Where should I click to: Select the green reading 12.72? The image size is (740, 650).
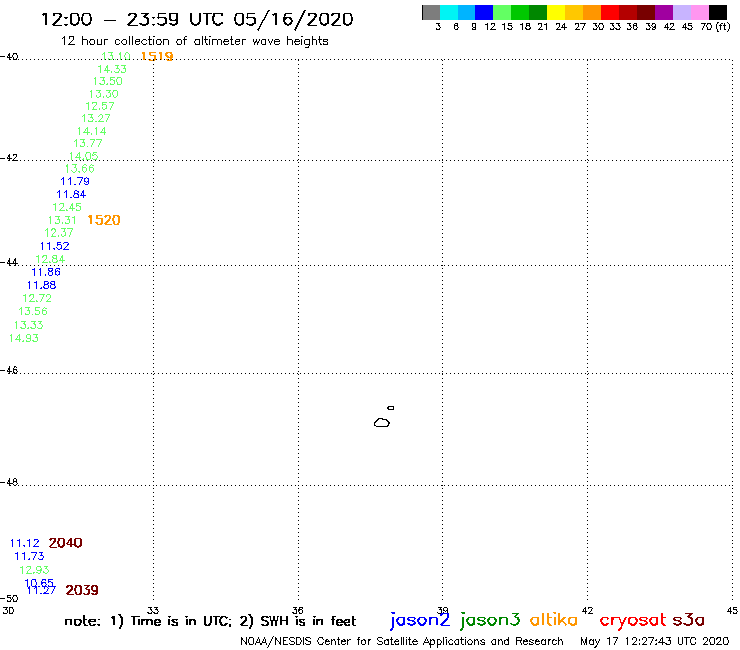click(37, 298)
